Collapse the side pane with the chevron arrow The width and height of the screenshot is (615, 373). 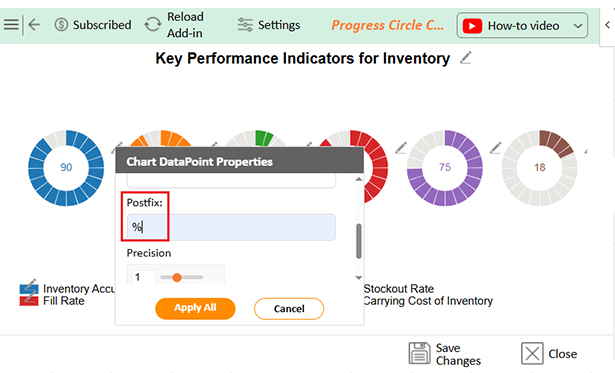coord(608,25)
